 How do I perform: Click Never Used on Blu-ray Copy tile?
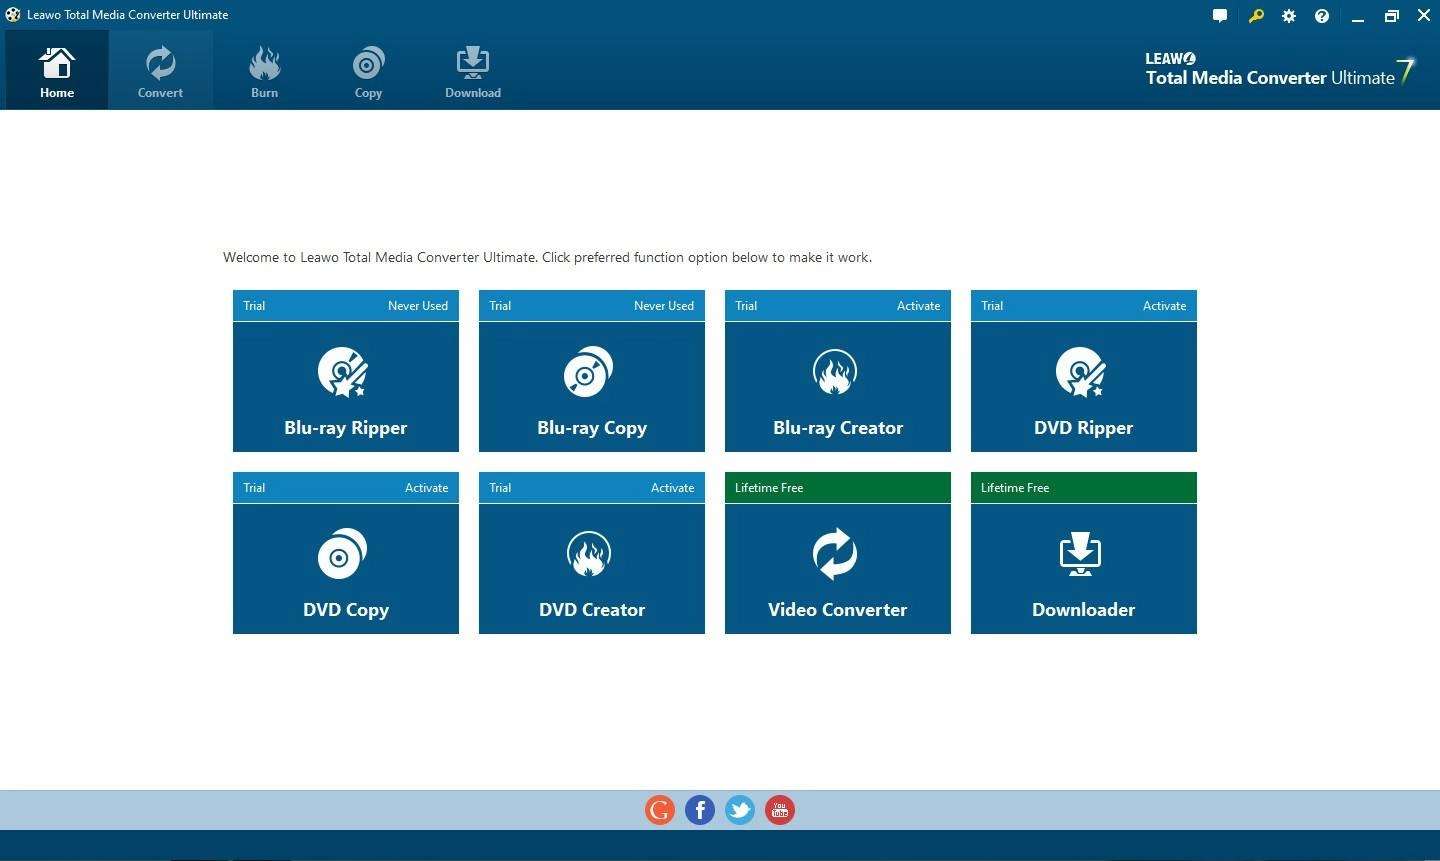(x=664, y=306)
